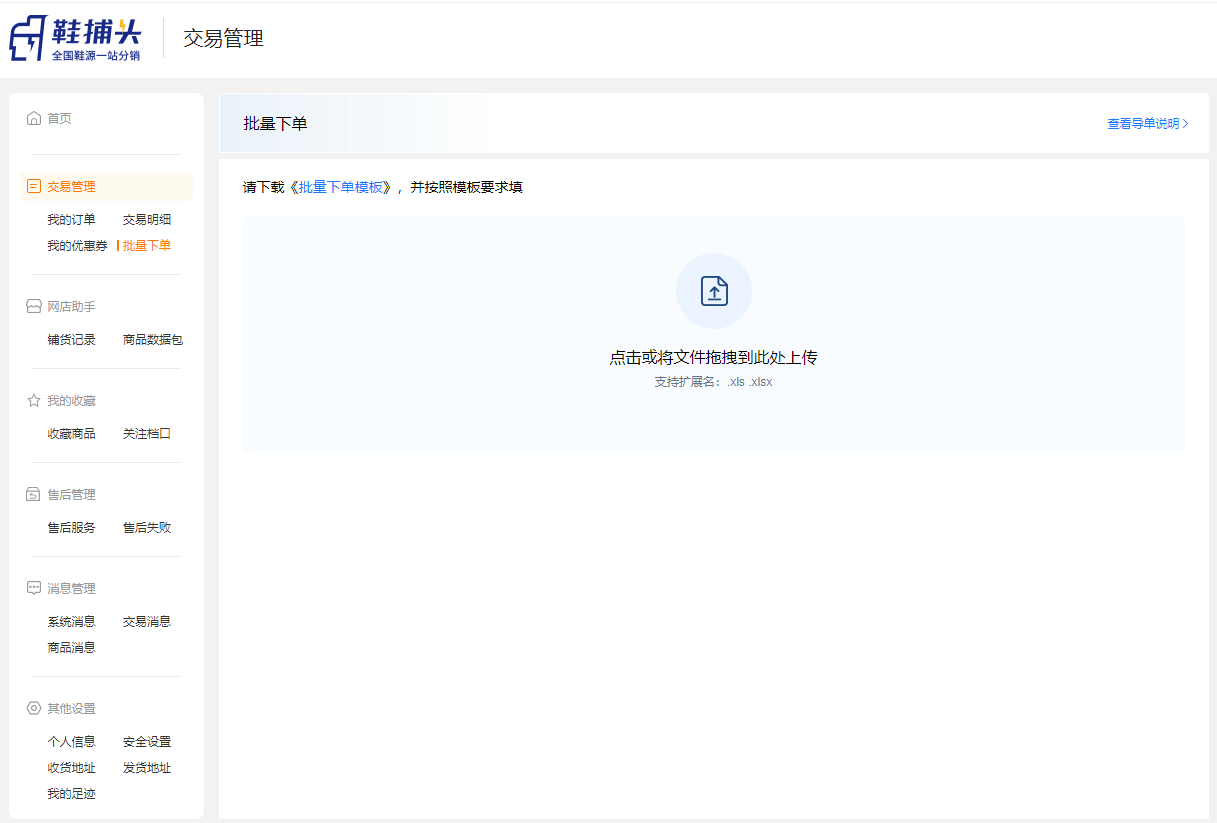Open 安全设置 under 其他设置
This screenshot has width=1217, height=823.
147,742
